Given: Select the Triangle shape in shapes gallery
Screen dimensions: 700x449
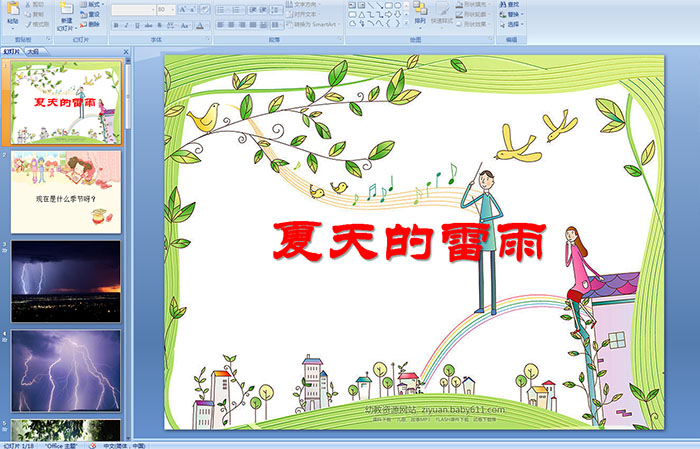Looking at the screenshot, I should (x=362, y=15).
